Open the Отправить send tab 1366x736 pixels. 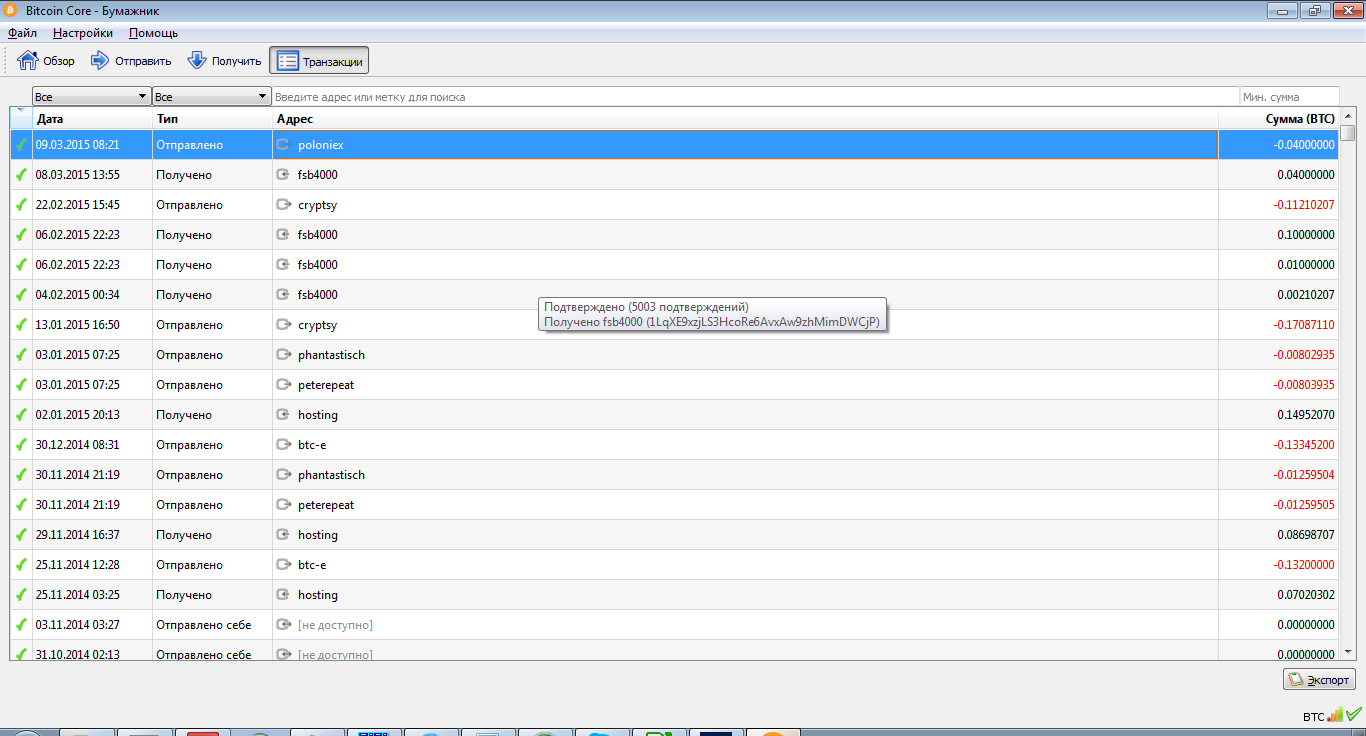(x=131, y=61)
